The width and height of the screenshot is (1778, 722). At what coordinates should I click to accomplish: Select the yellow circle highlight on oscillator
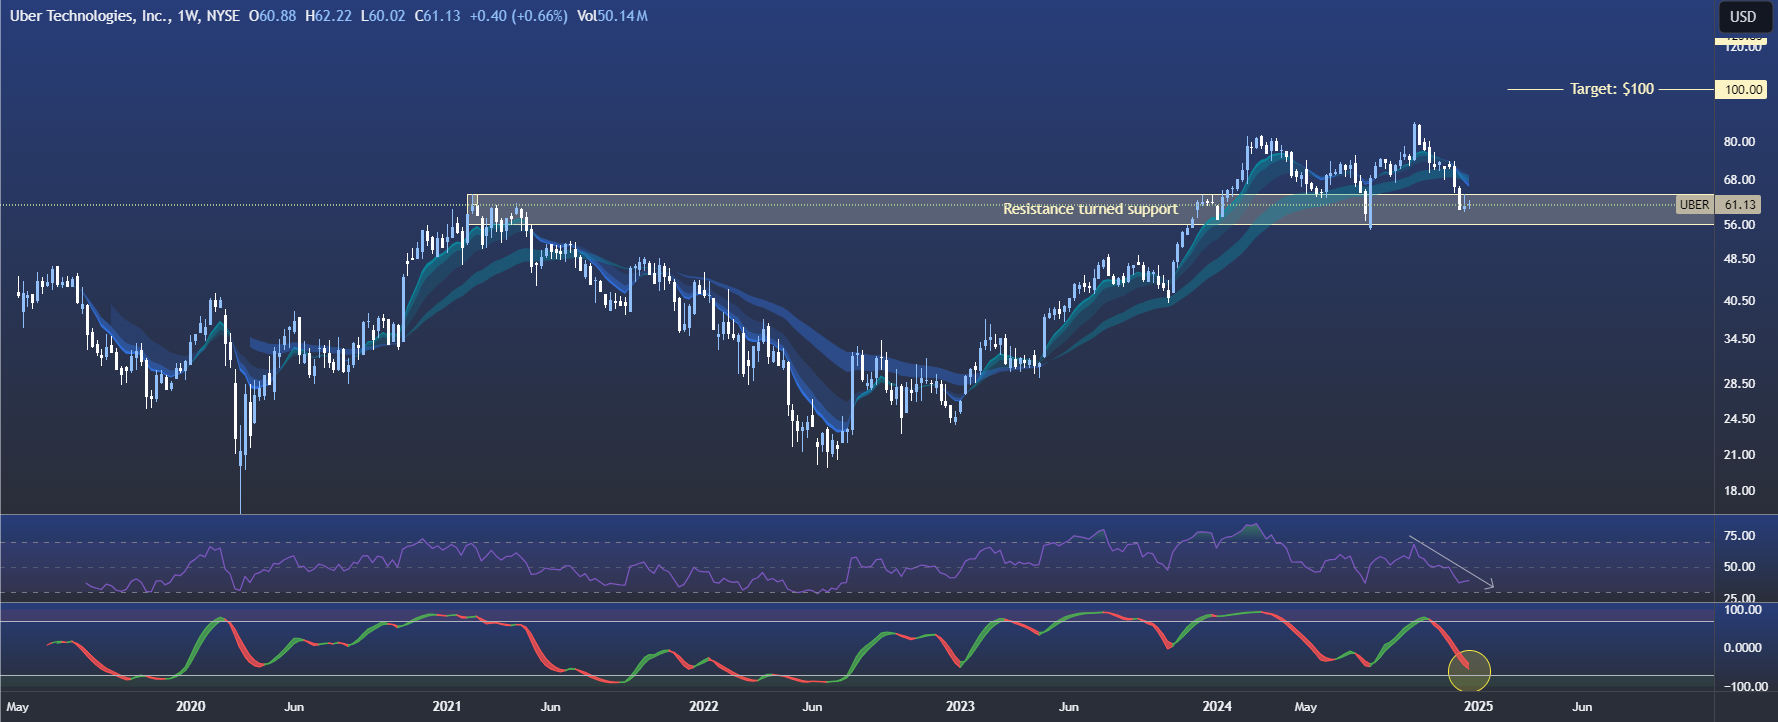(x=1469, y=671)
